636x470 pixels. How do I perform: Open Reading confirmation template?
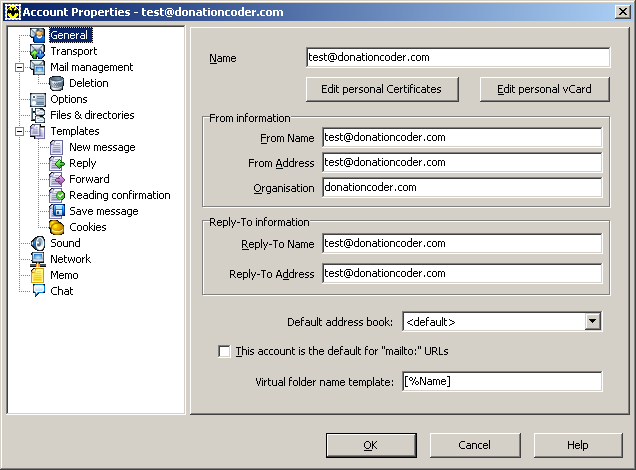click(120, 195)
